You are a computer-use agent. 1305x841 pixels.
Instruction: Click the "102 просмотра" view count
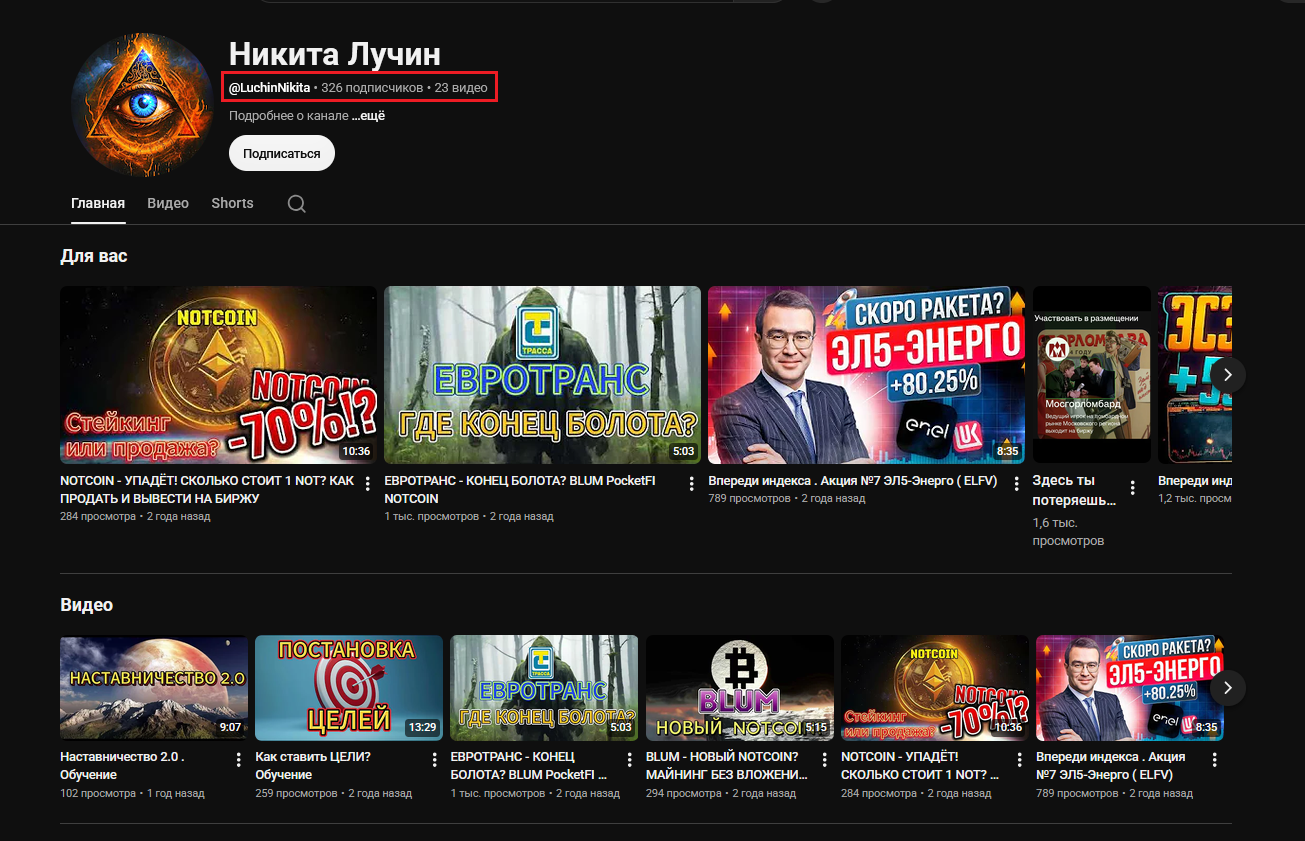click(x=98, y=793)
